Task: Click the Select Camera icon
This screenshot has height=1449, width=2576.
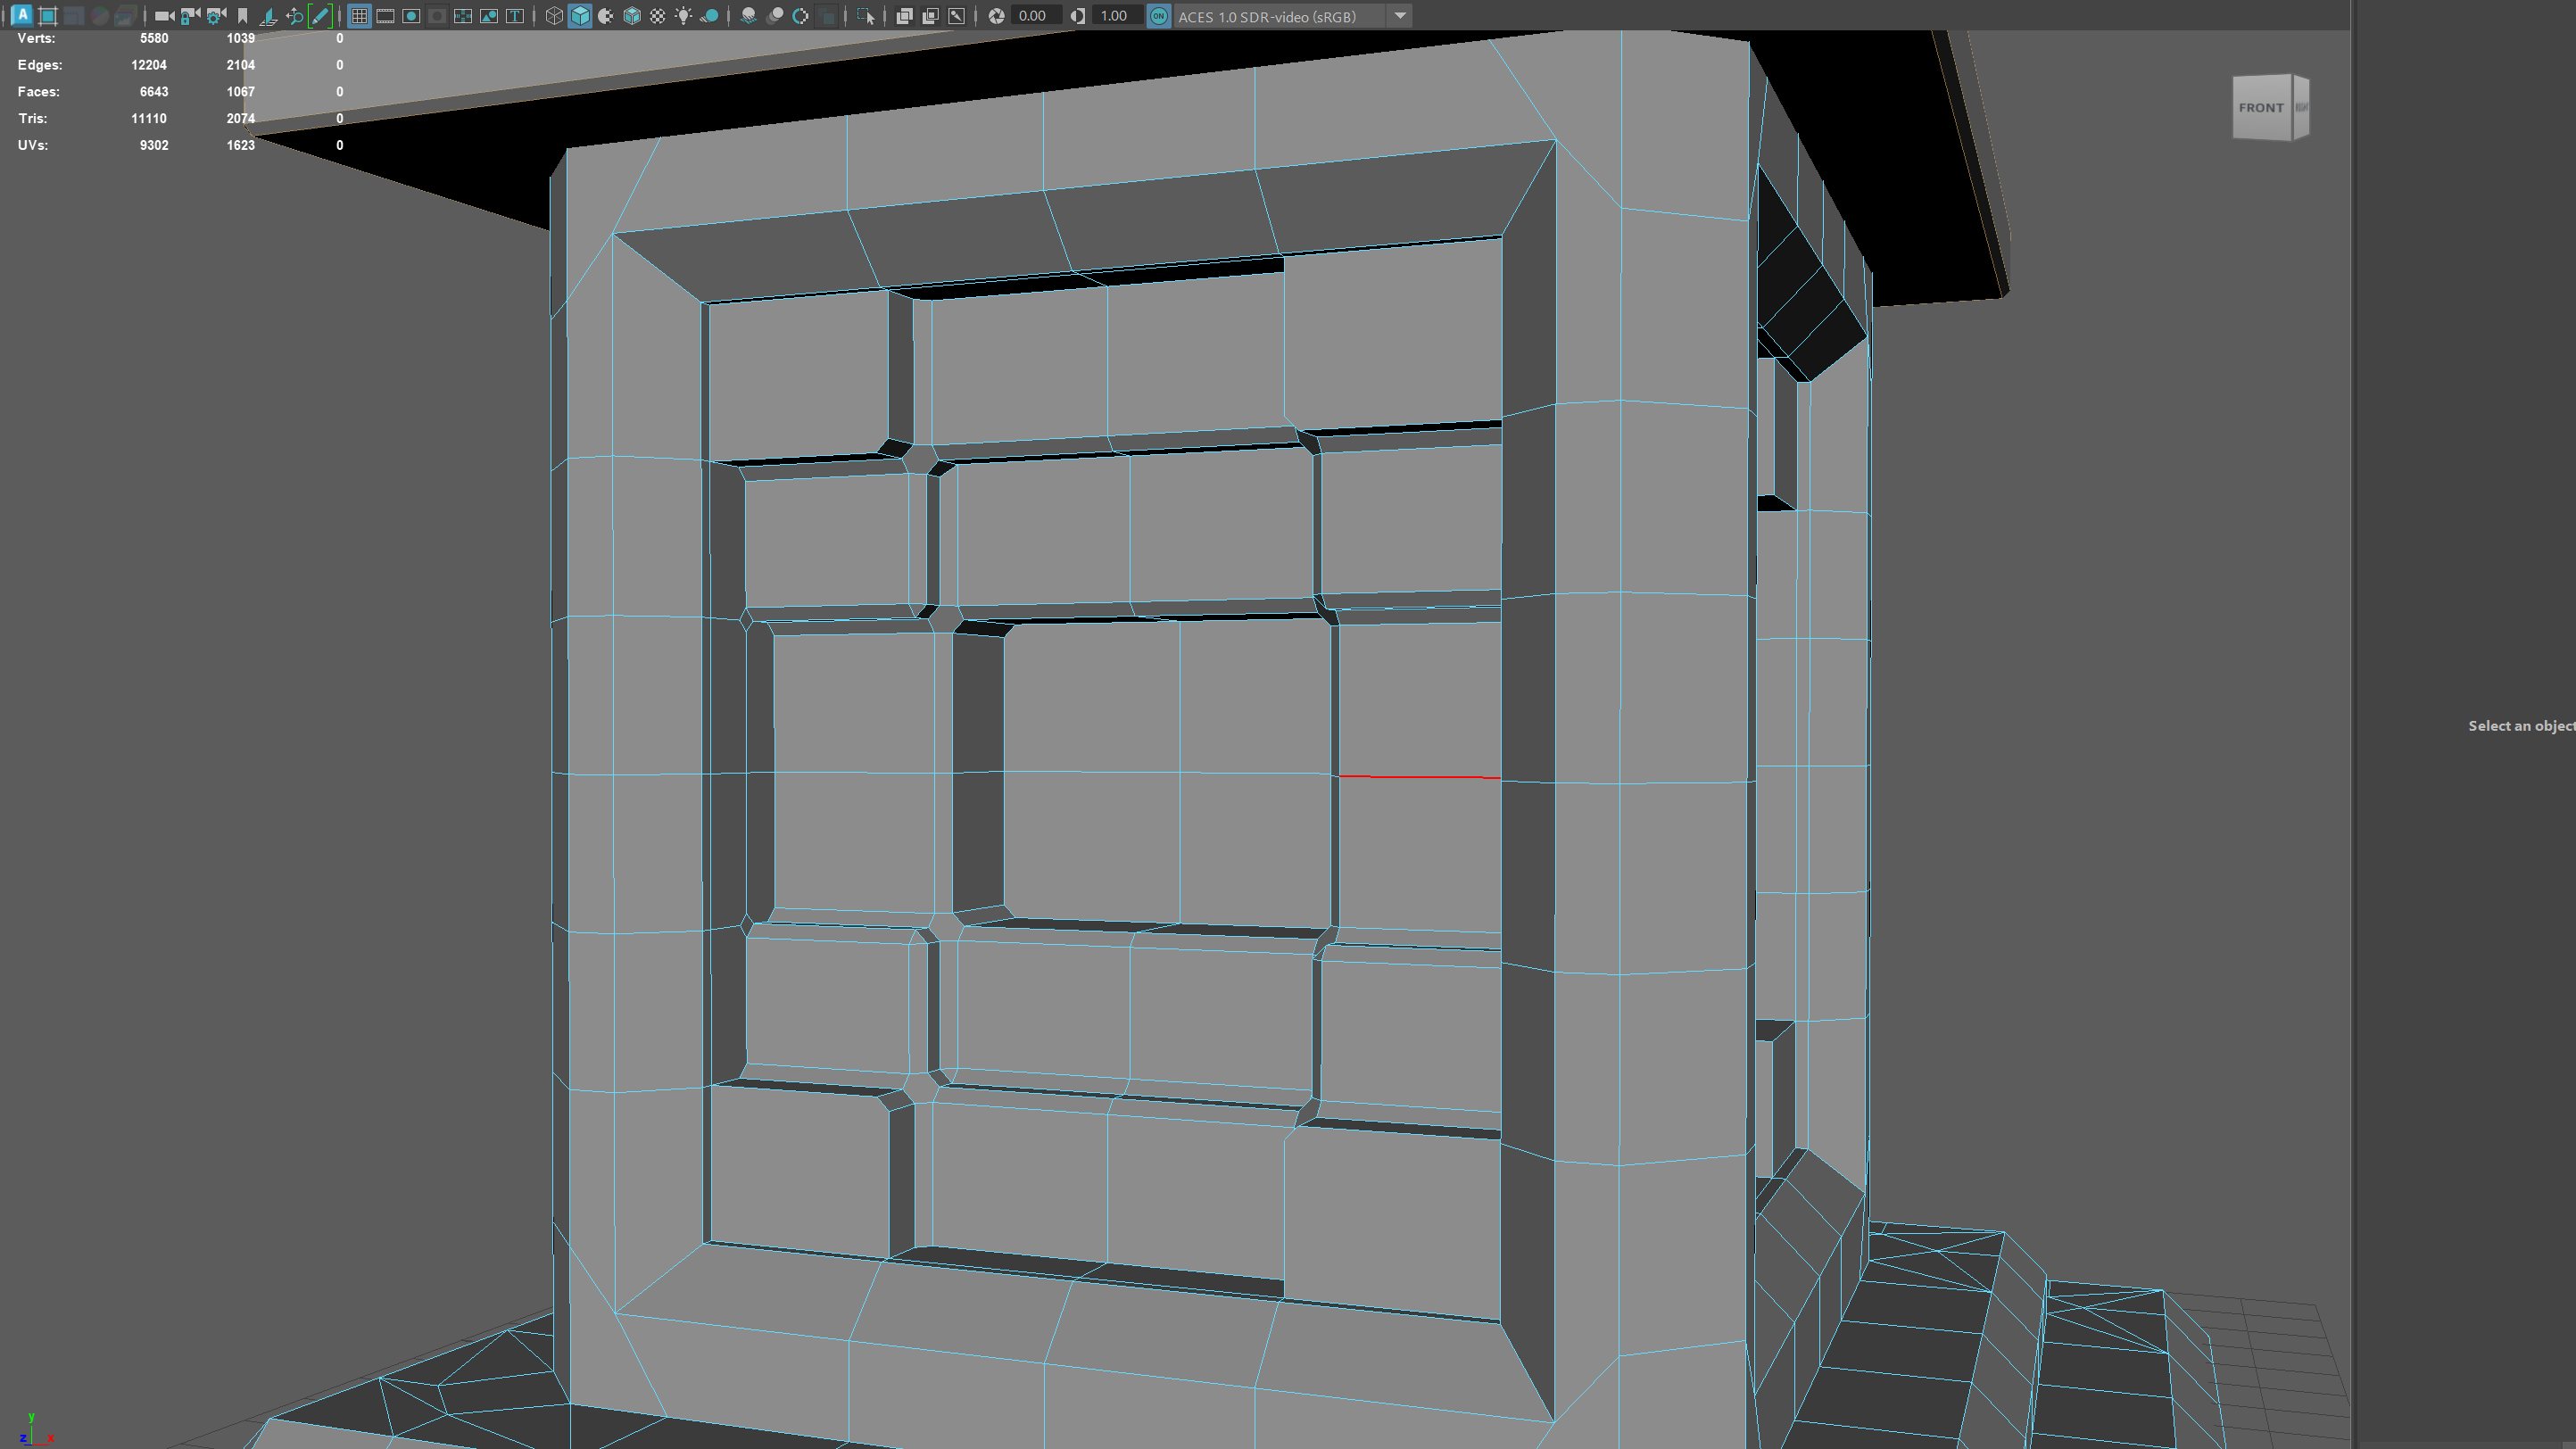Action: (x=163, y=16)
